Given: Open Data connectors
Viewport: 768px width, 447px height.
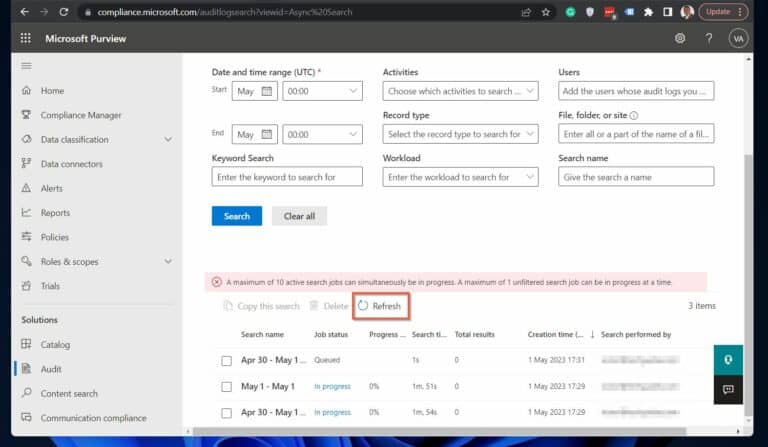Looking at the screenshot, I should (x=72, y=164).
